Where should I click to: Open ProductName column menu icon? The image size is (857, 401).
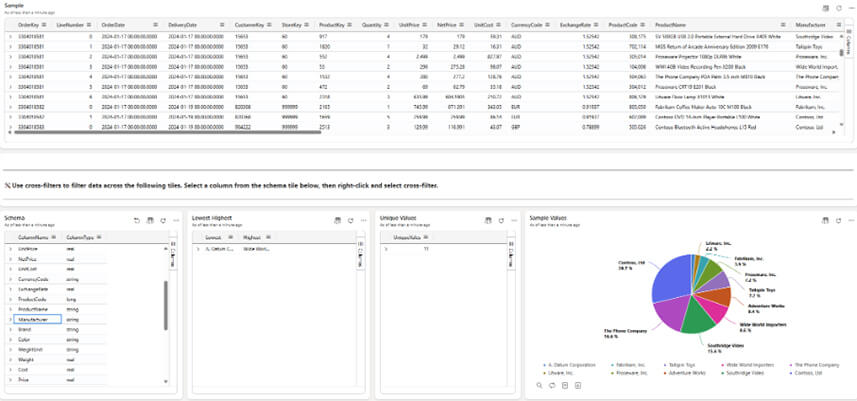point(783,25)
